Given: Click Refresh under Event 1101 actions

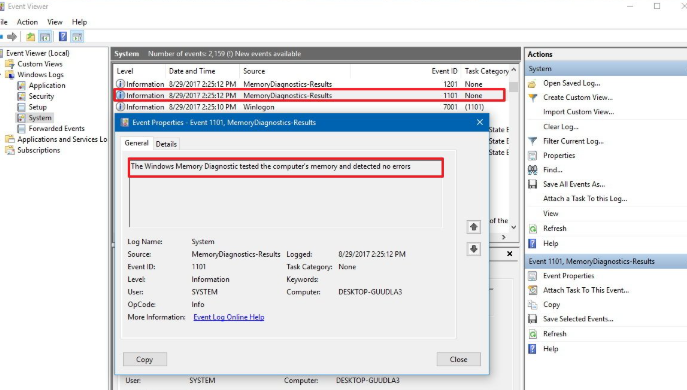Looking at the screenshot, I should coord(555,334).
